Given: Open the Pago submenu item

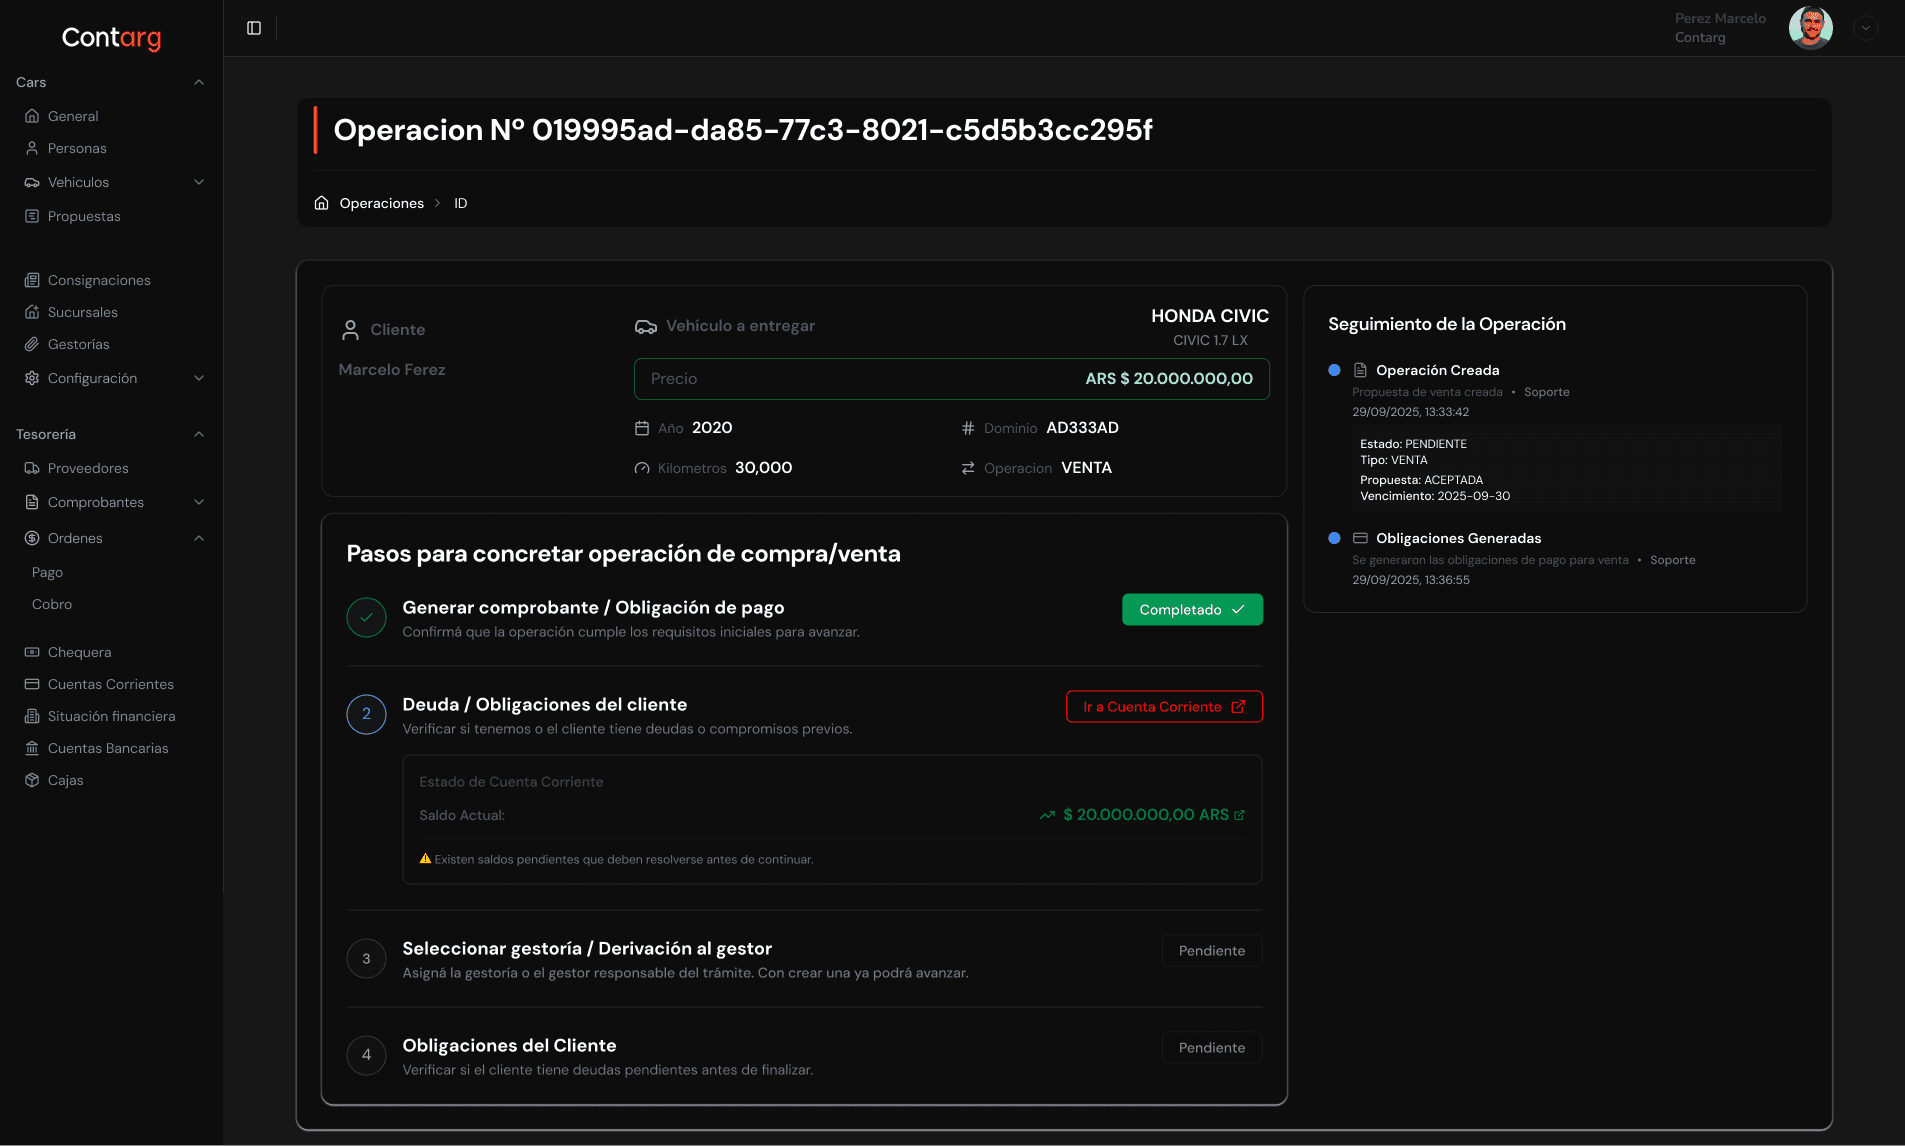Looking at the screenshot, I should click(47, 572).
